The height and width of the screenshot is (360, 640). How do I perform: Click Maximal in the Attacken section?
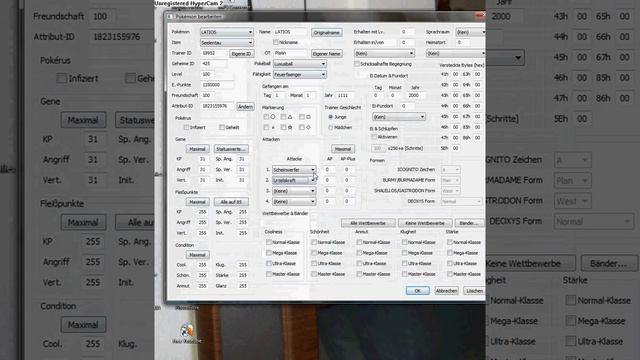[x=343, y=149]
